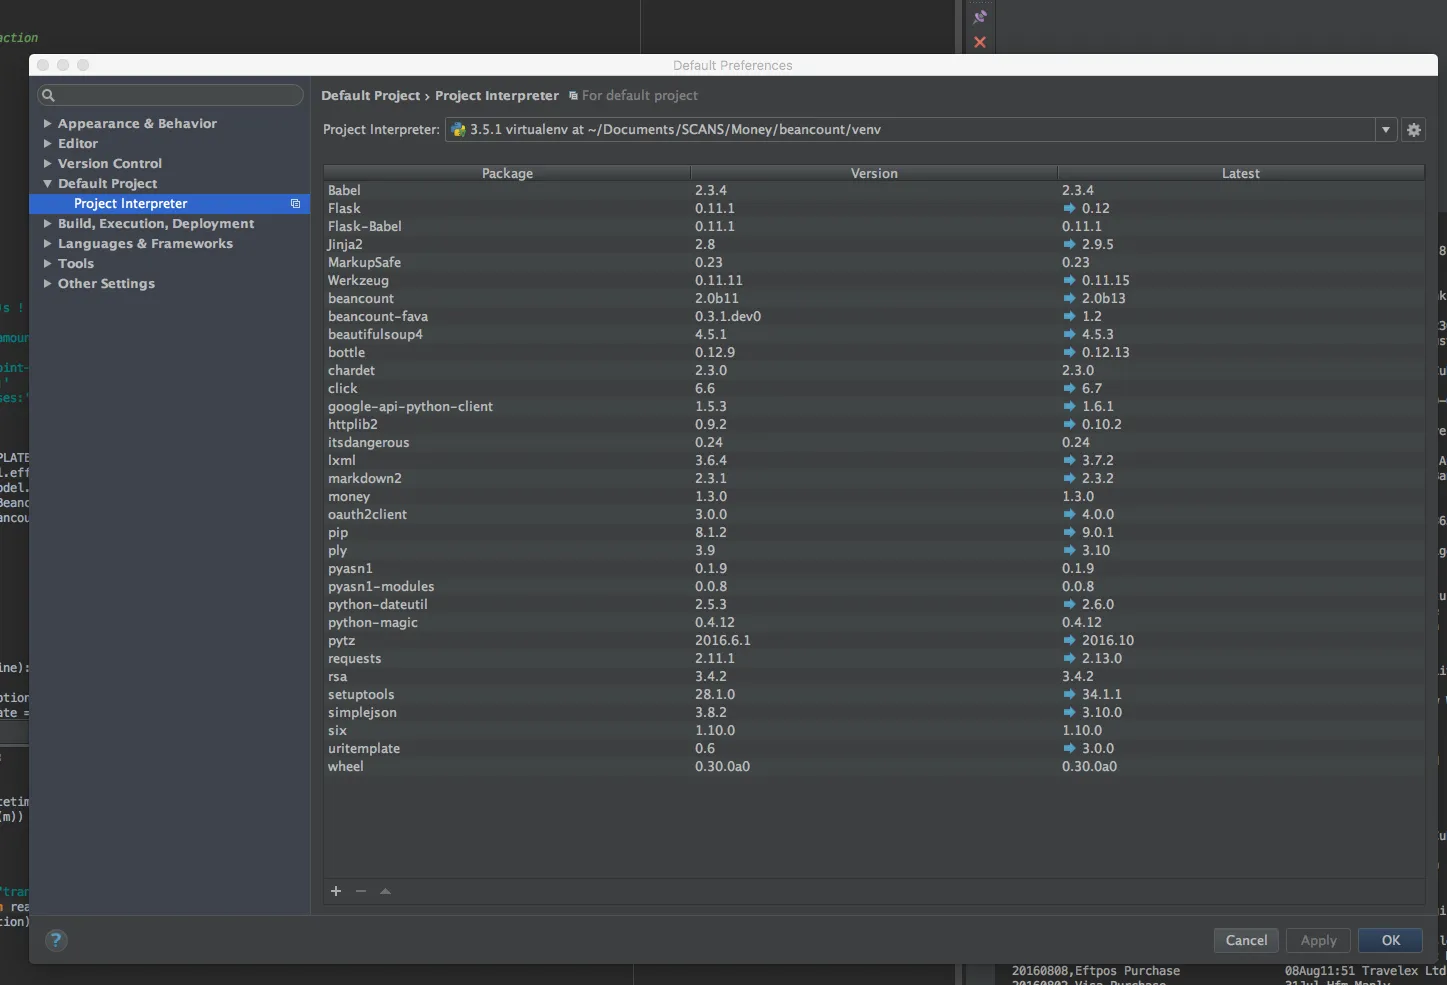
Task: Select the pytz package row
Action: point(874,640)
